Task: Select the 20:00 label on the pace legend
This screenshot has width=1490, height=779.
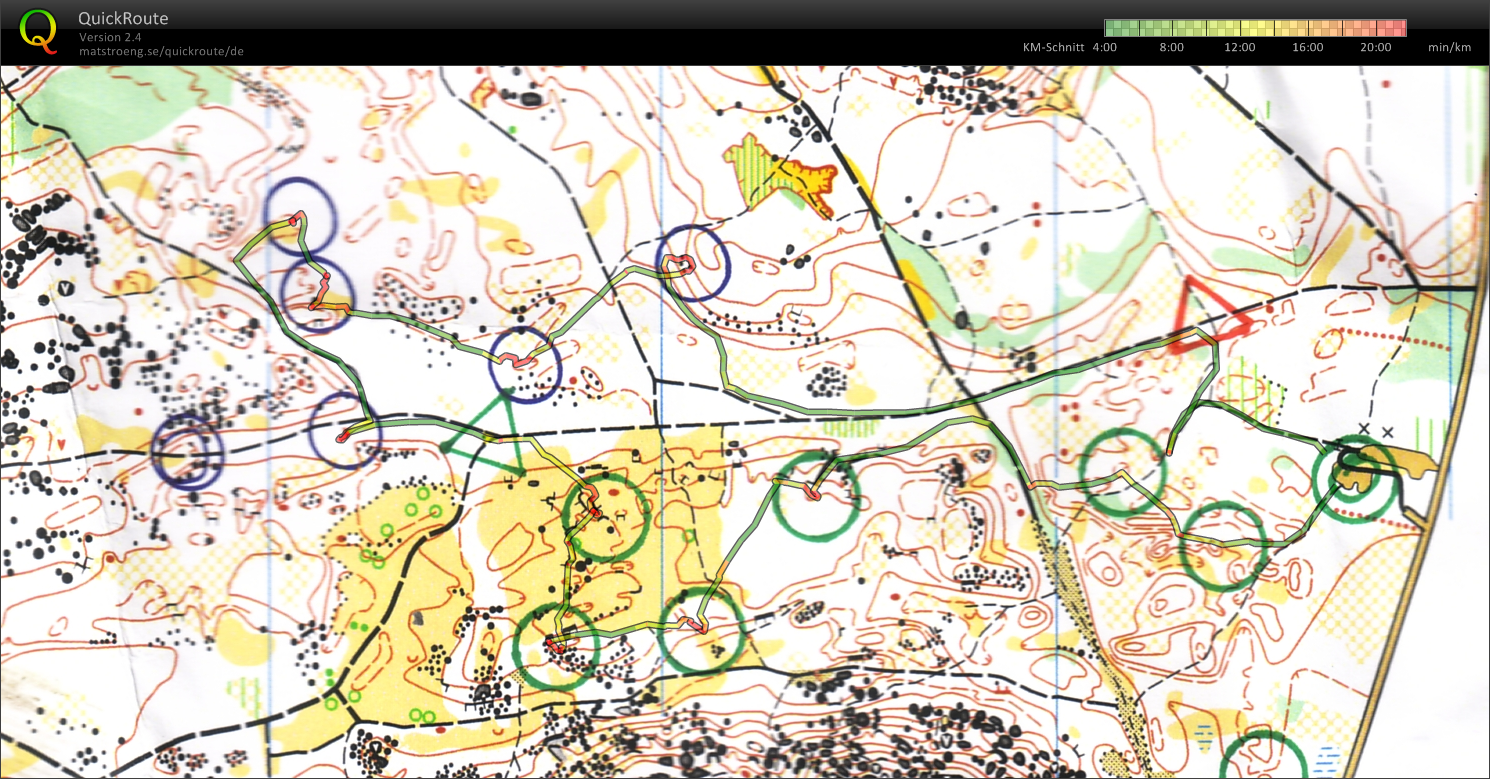Action: click(1376, 47)
